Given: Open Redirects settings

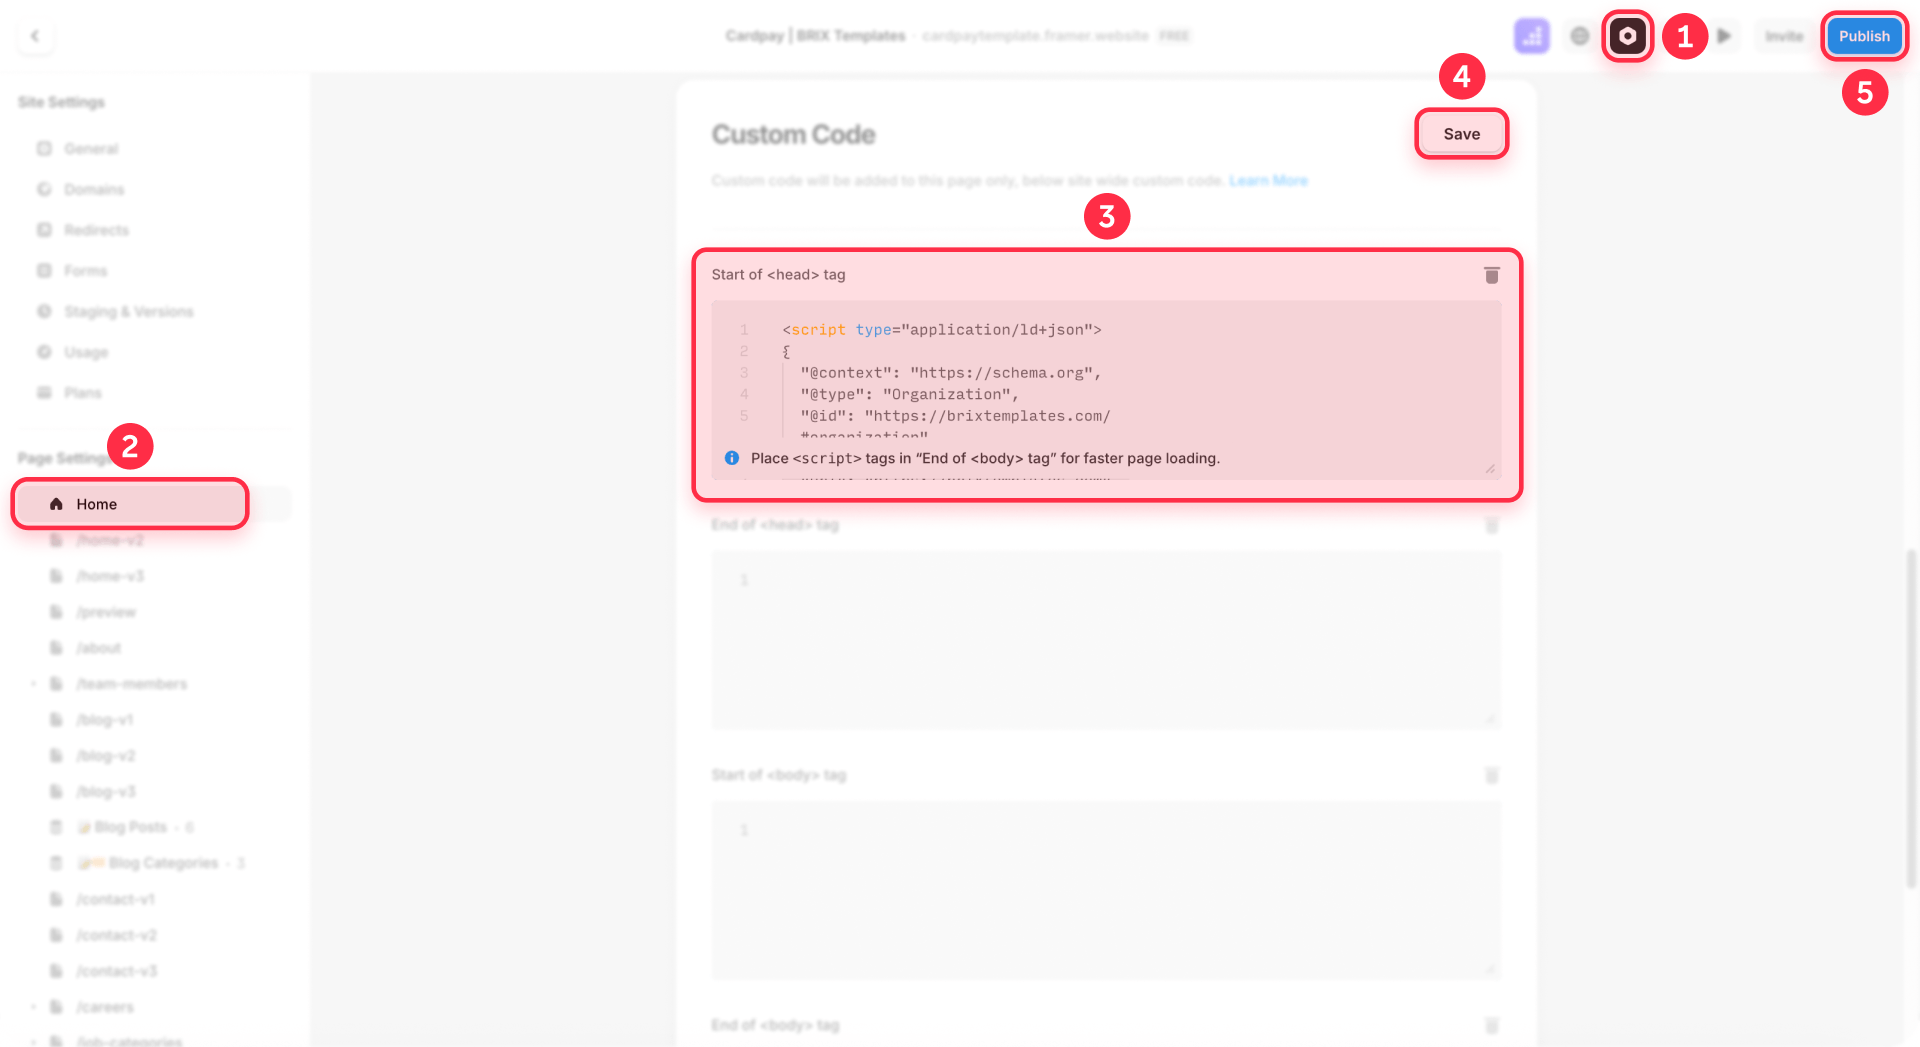Looking at the screenshot, I should pos(96,230).
